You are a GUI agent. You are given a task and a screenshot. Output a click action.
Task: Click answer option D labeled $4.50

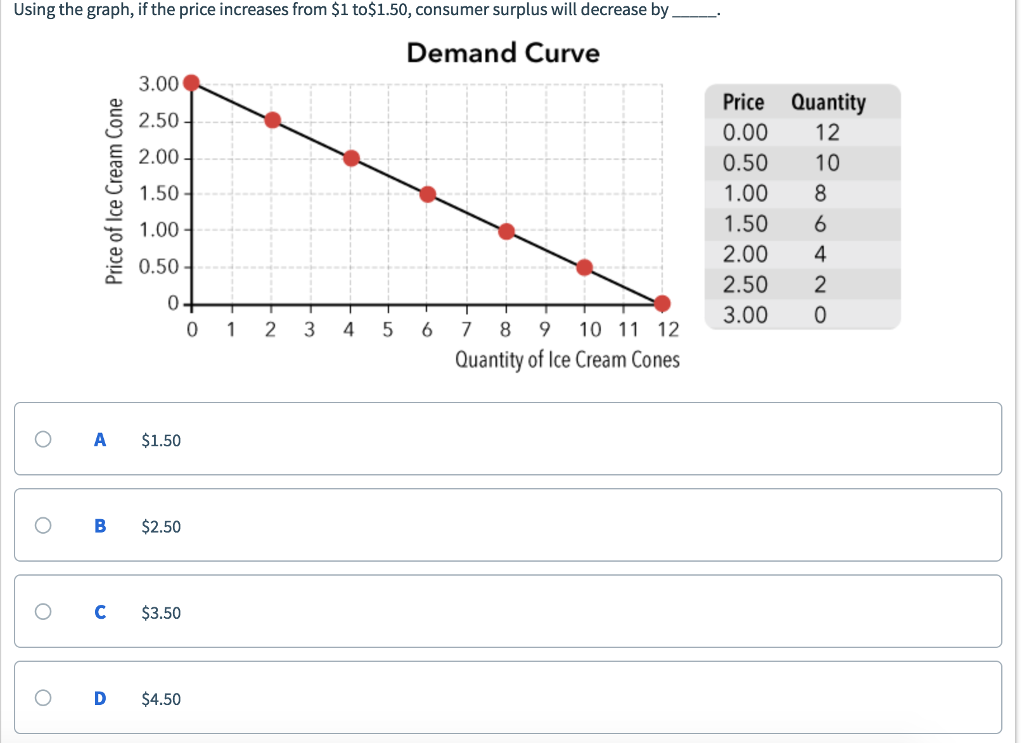click(160, 698)
